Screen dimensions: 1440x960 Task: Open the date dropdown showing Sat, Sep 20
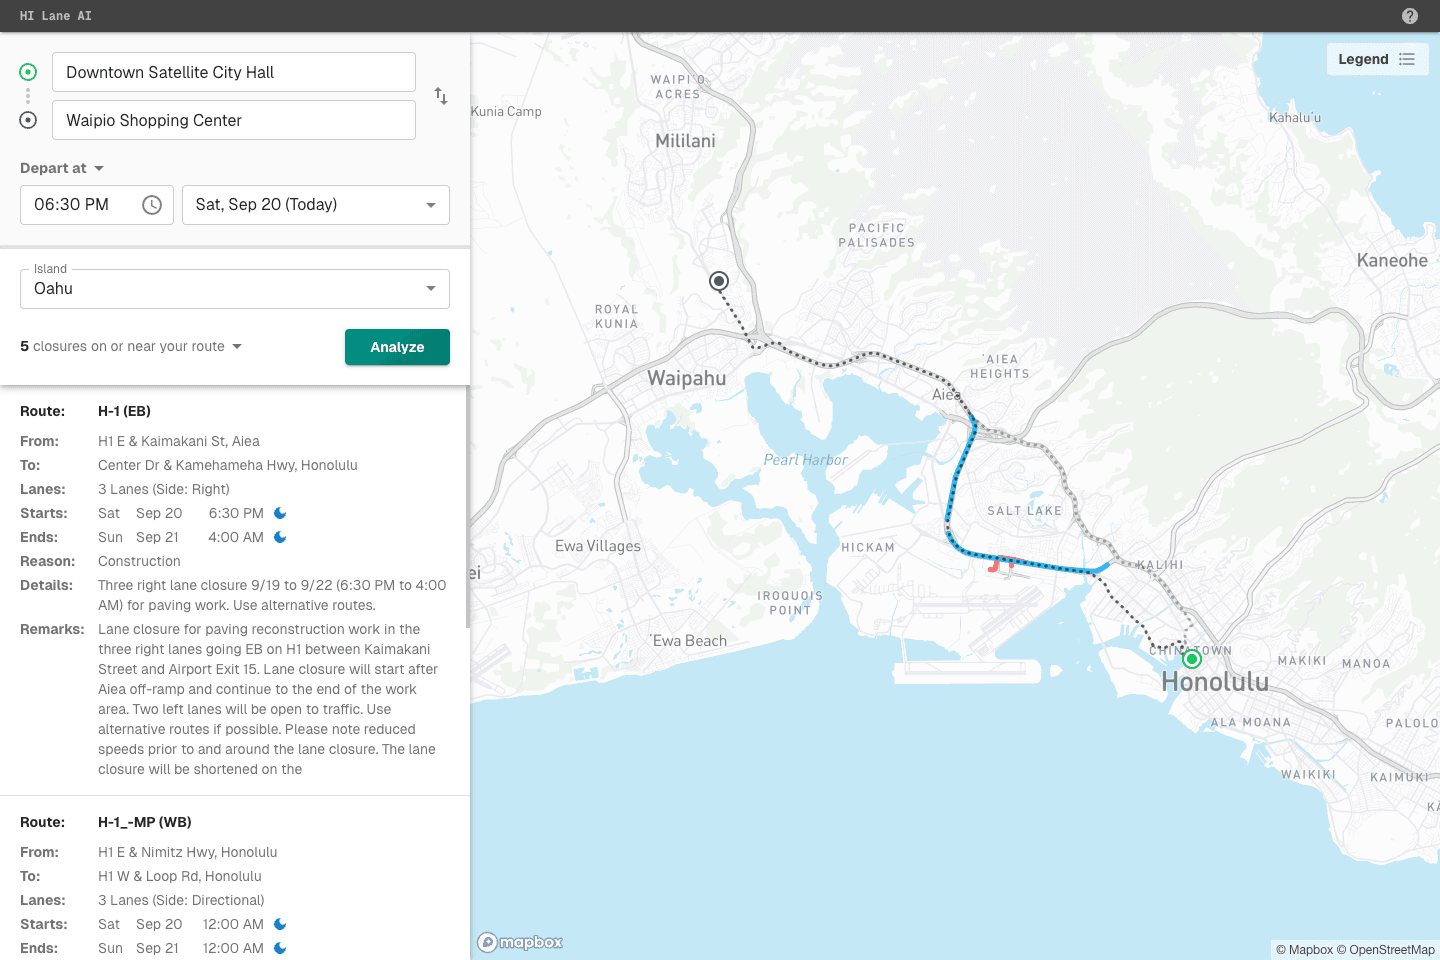pos(315,205)
